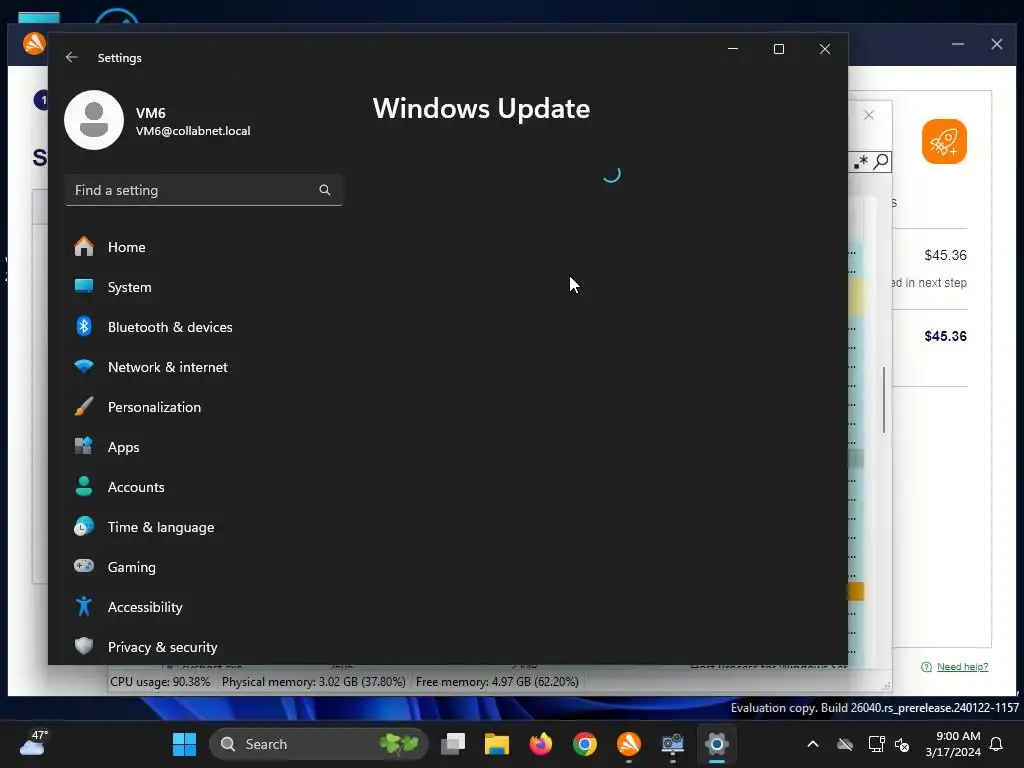Click the Avast logo in background title bar
The height and width of the screenshot is (768, 1024).
(34, 43)
